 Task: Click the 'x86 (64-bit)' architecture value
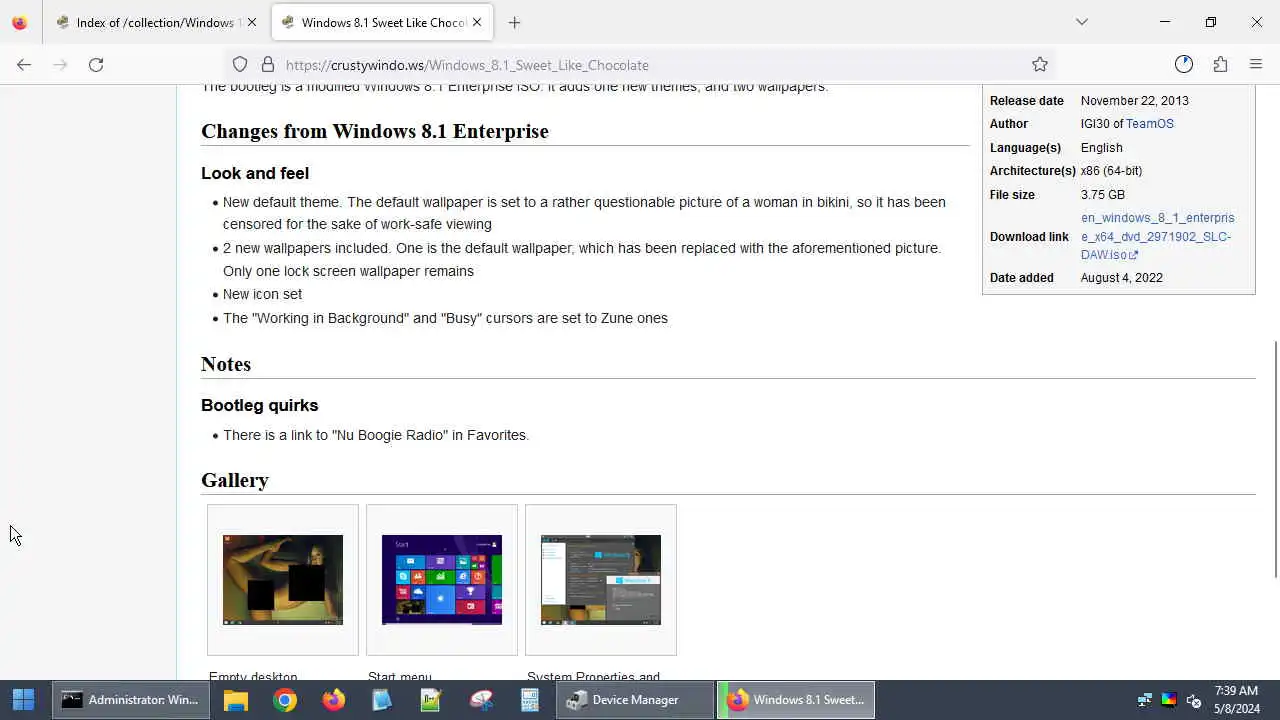[x=1111, y=171]
